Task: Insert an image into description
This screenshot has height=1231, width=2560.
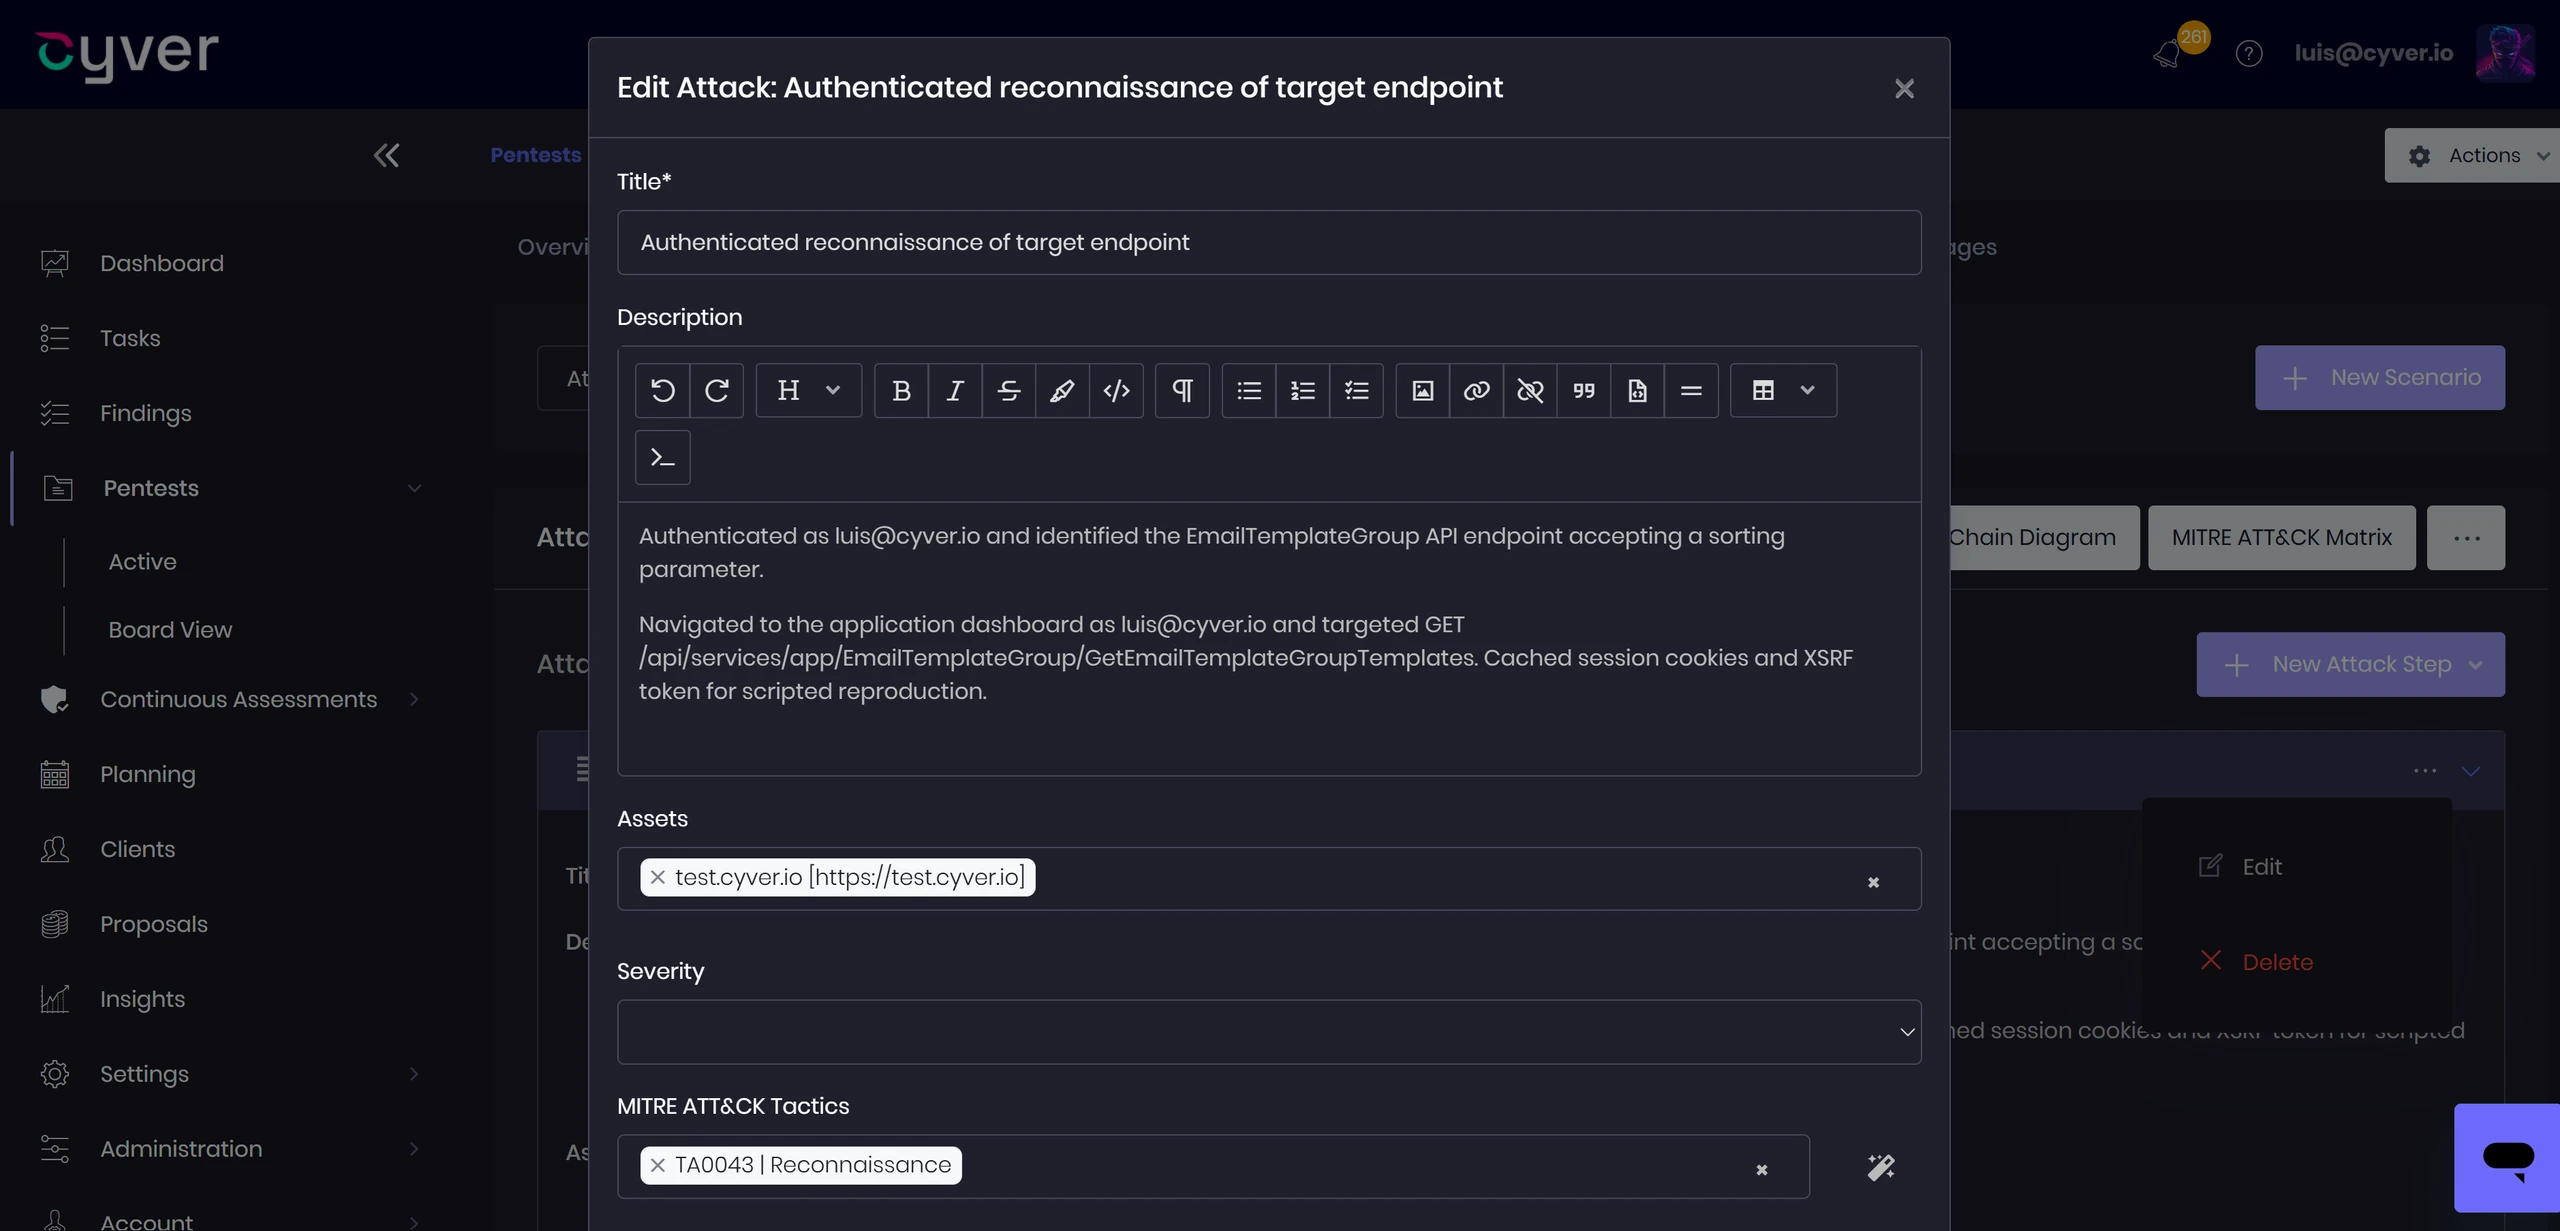Action: [x=1423, y=390]
